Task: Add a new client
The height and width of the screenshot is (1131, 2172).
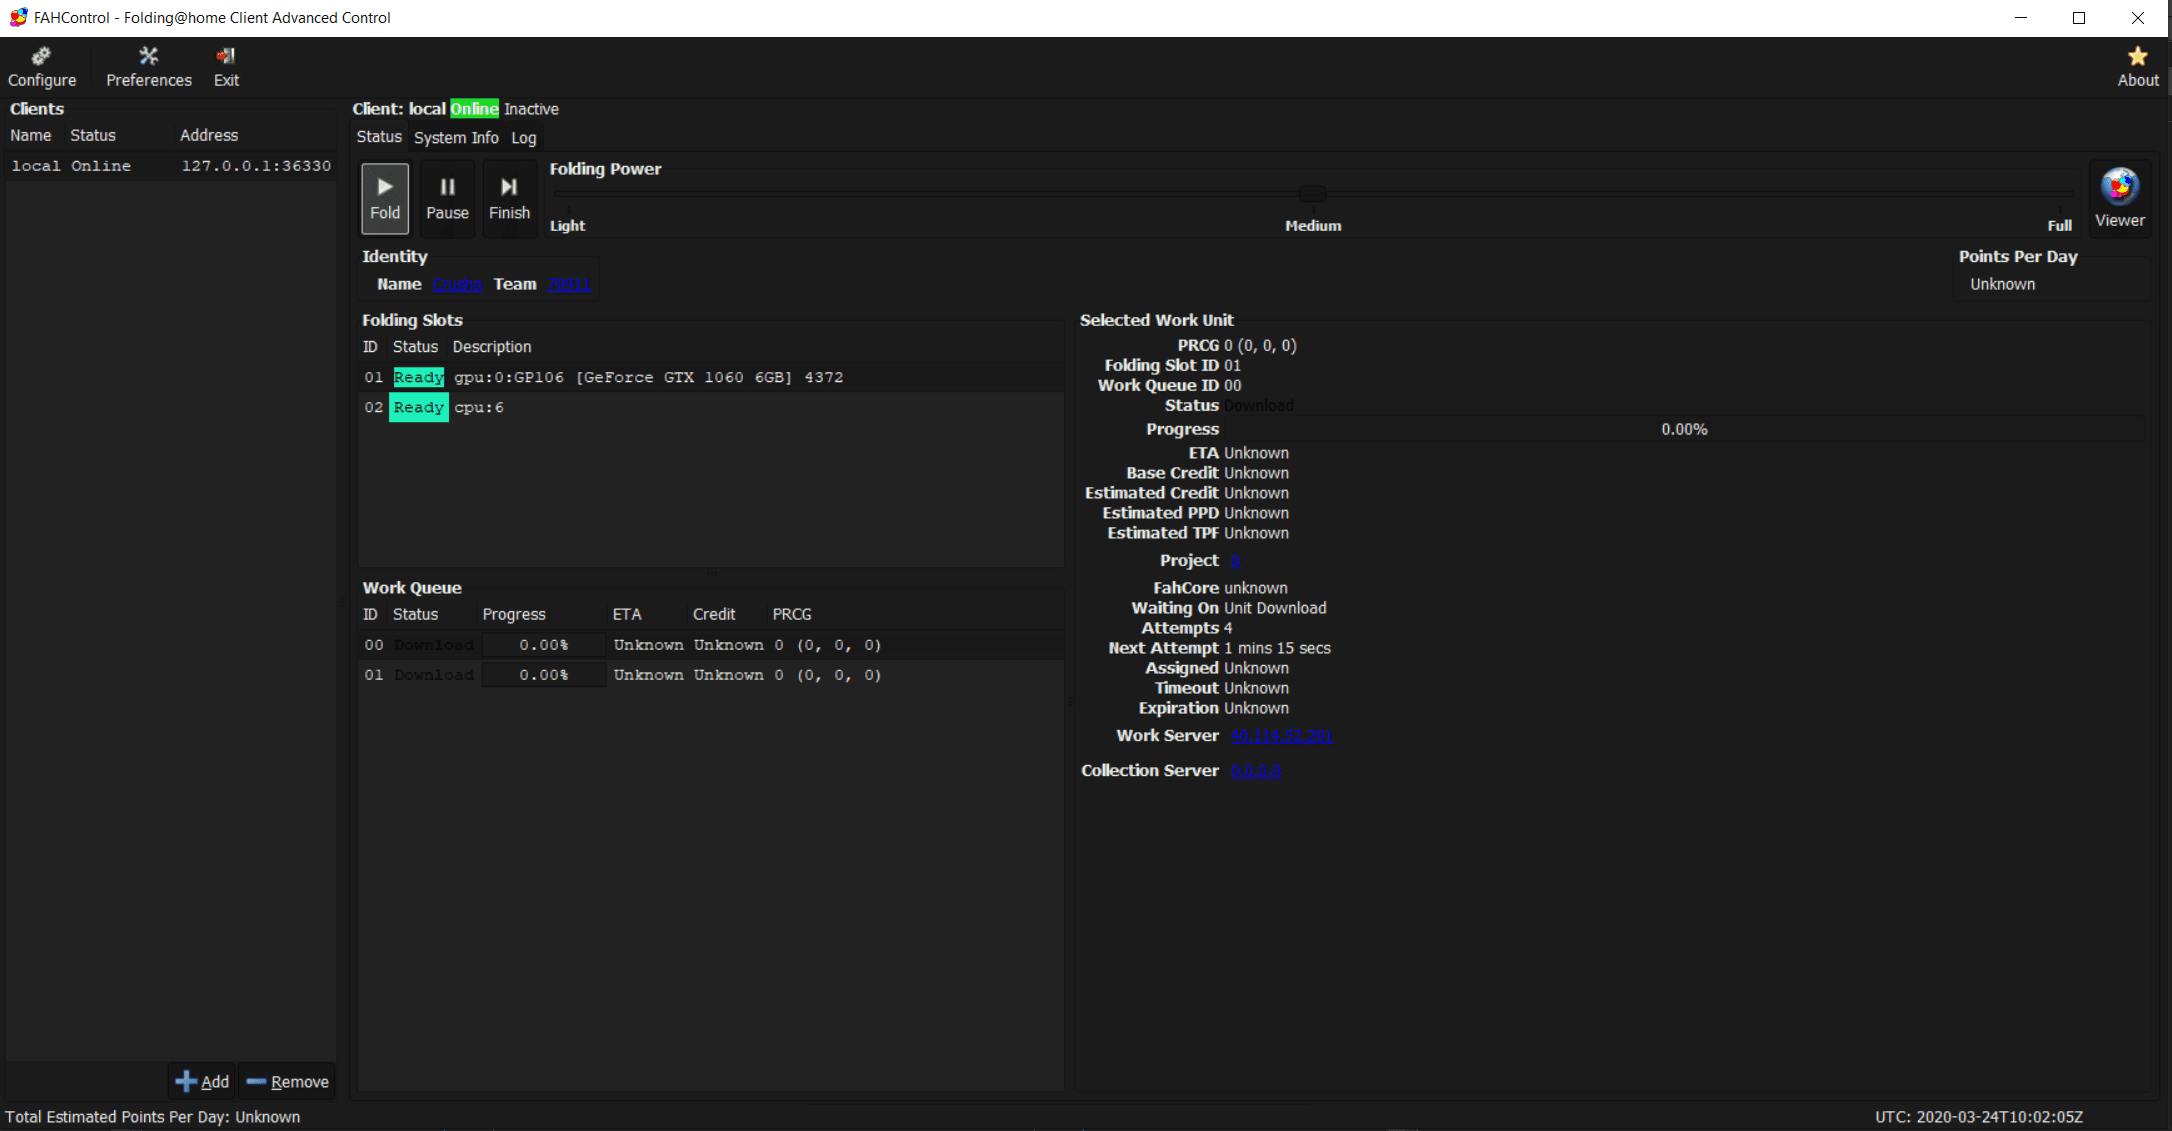Action: pos(202,1081)
